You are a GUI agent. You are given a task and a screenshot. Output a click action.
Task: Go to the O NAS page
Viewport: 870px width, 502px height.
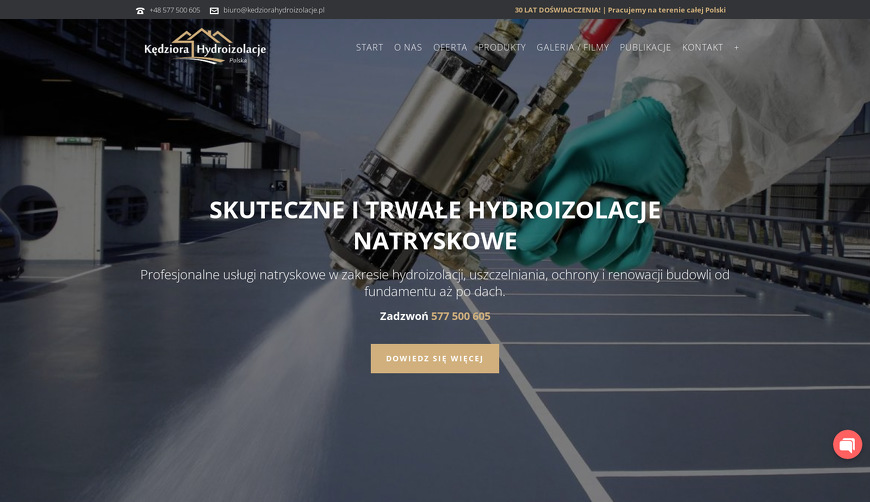[408, 48]
